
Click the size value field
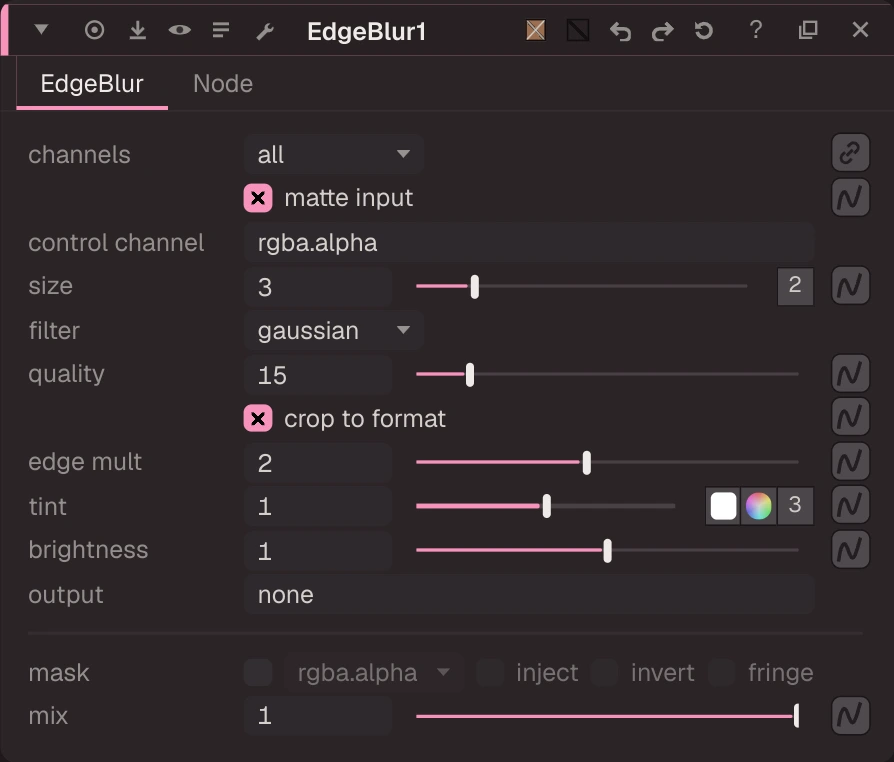click(318, 286)
